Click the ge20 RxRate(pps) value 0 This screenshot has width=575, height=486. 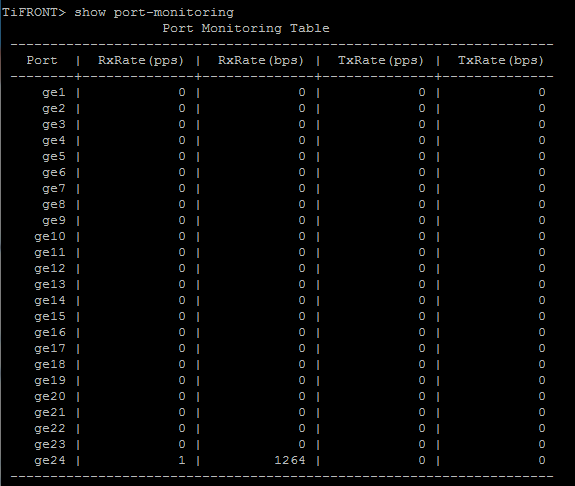click(182, 396)
